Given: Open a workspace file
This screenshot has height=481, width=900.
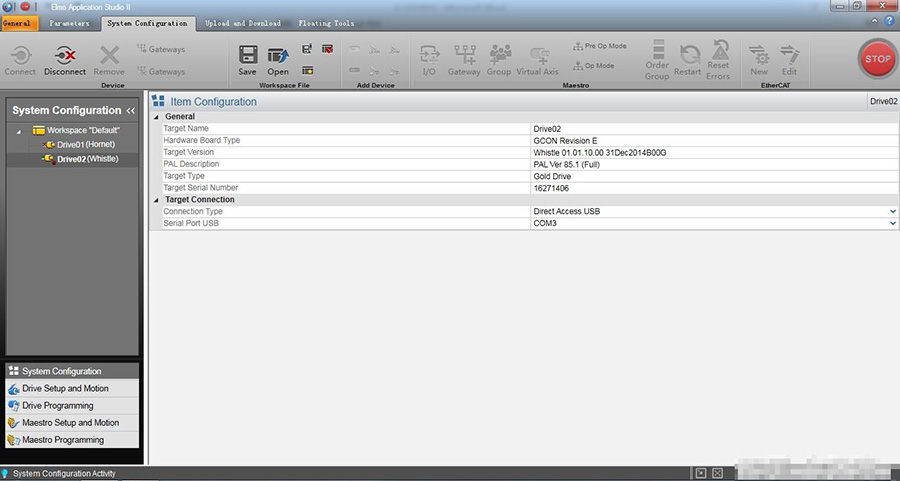Looking at the screenshot, I should pos(278,58).
